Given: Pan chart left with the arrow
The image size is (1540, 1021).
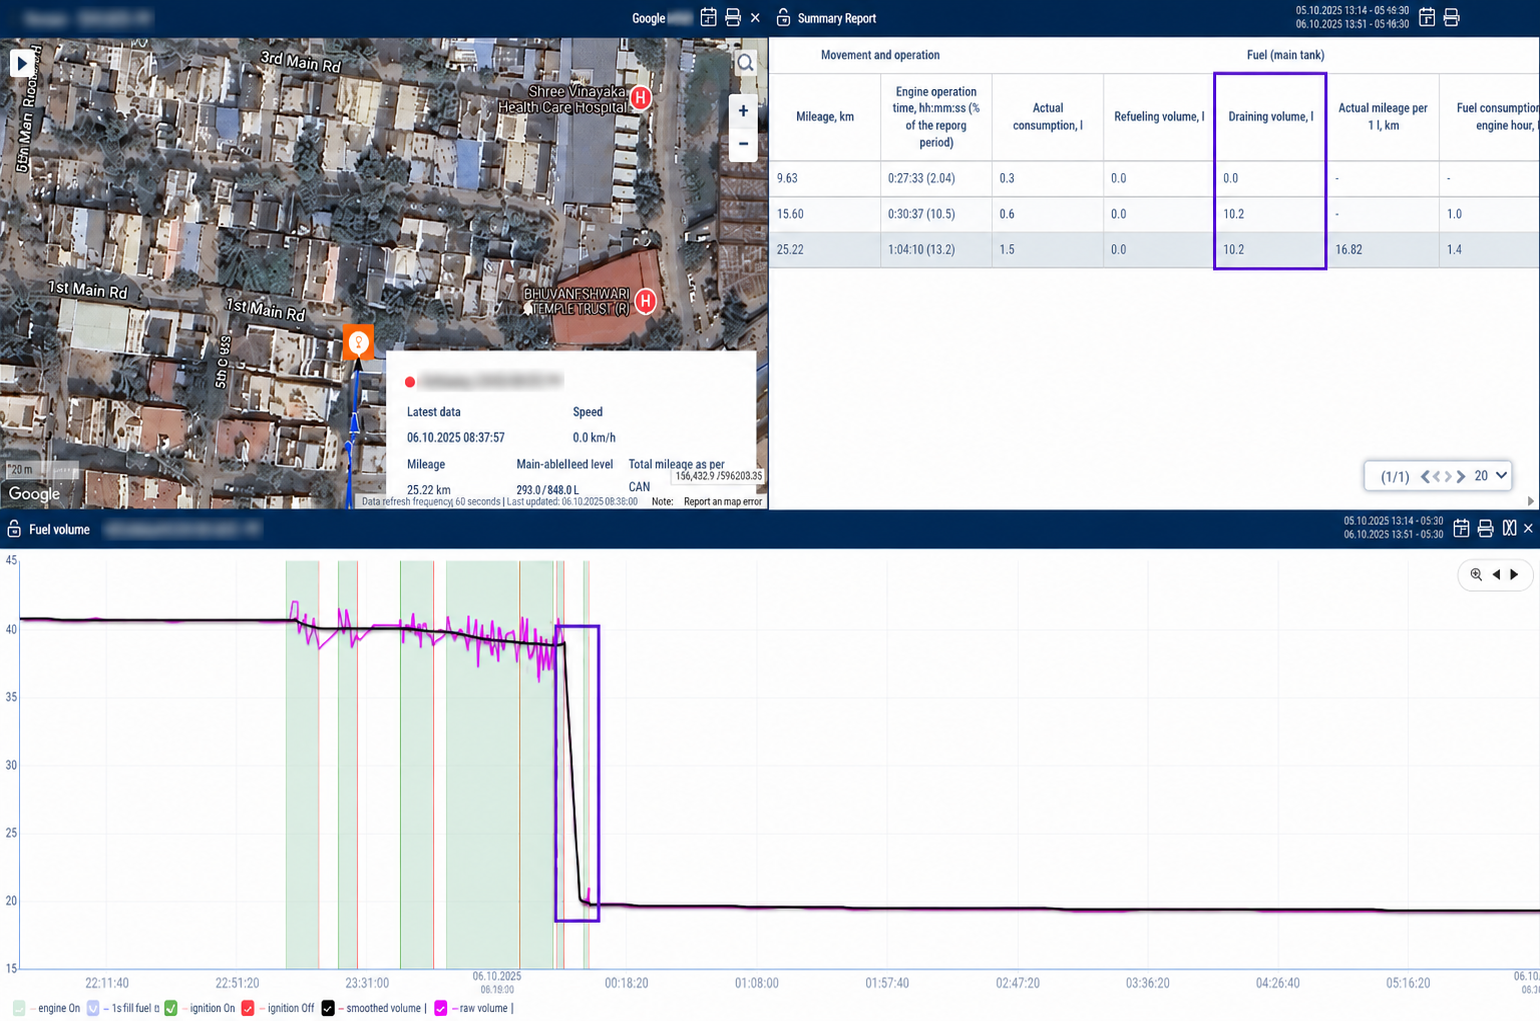Looking at the screenshot, I should click(1496, 574).
